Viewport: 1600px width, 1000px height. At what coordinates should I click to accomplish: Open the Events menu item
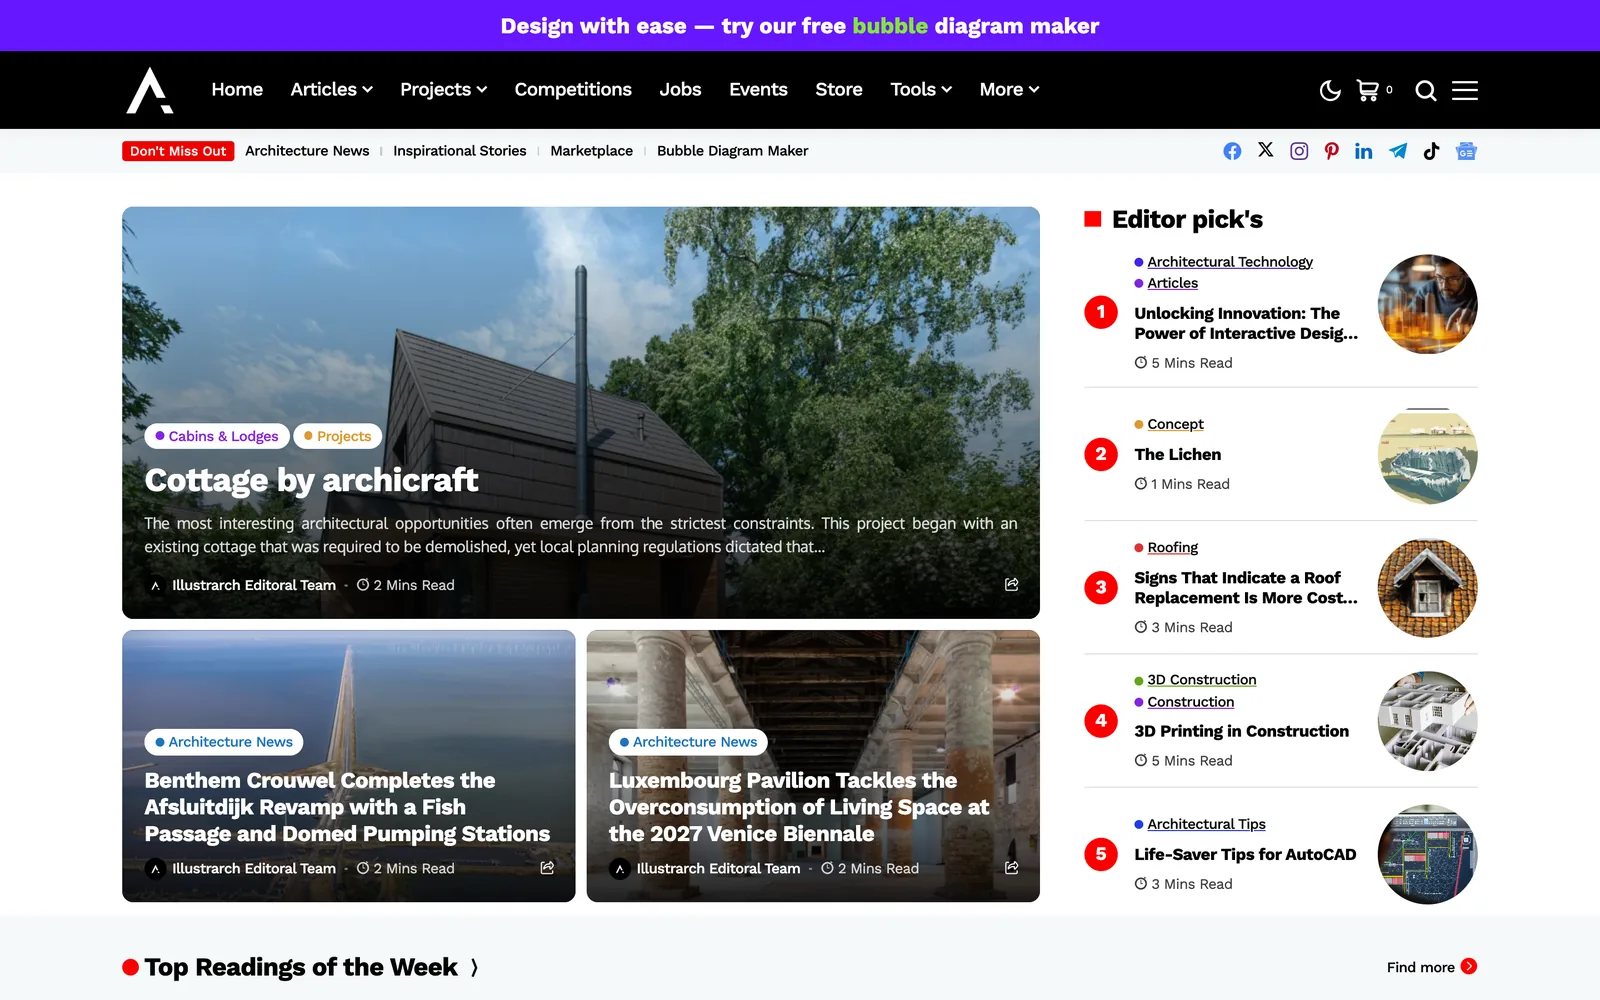coord(758,90)
